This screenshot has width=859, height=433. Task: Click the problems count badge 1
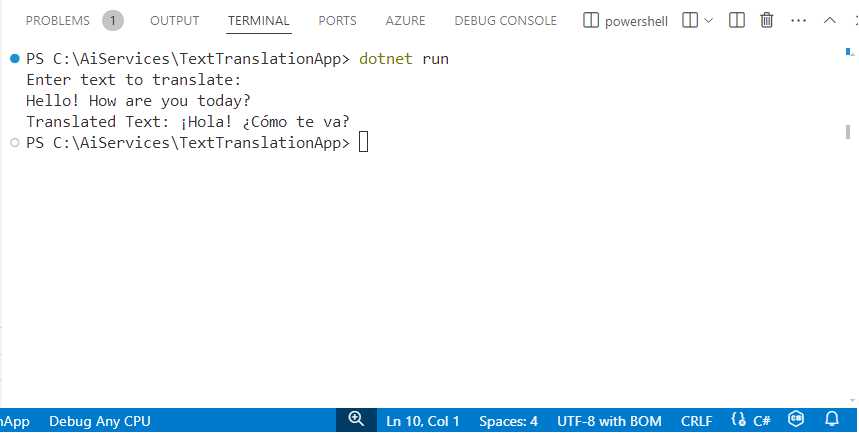[x=113, y=21]
